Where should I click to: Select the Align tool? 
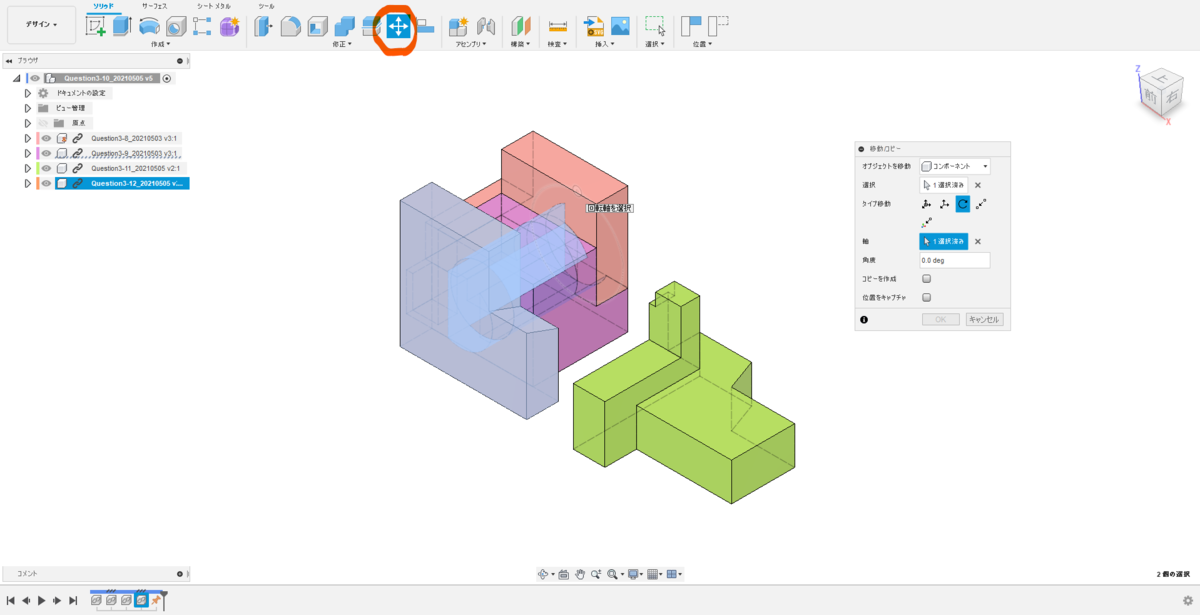click(425, 27)
